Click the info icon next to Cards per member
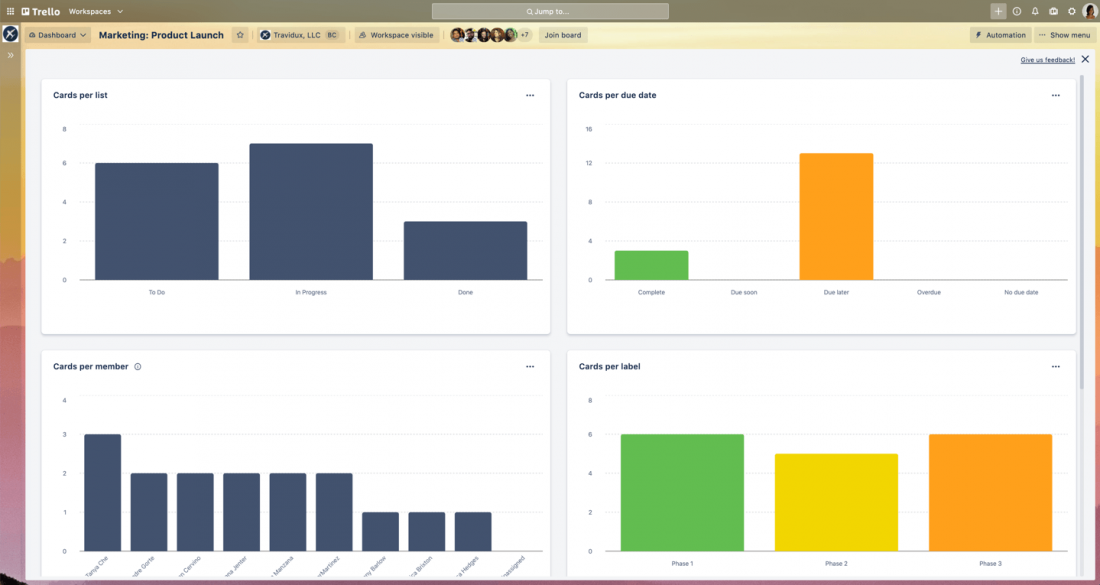1100x585 pixels. (137, 366)
